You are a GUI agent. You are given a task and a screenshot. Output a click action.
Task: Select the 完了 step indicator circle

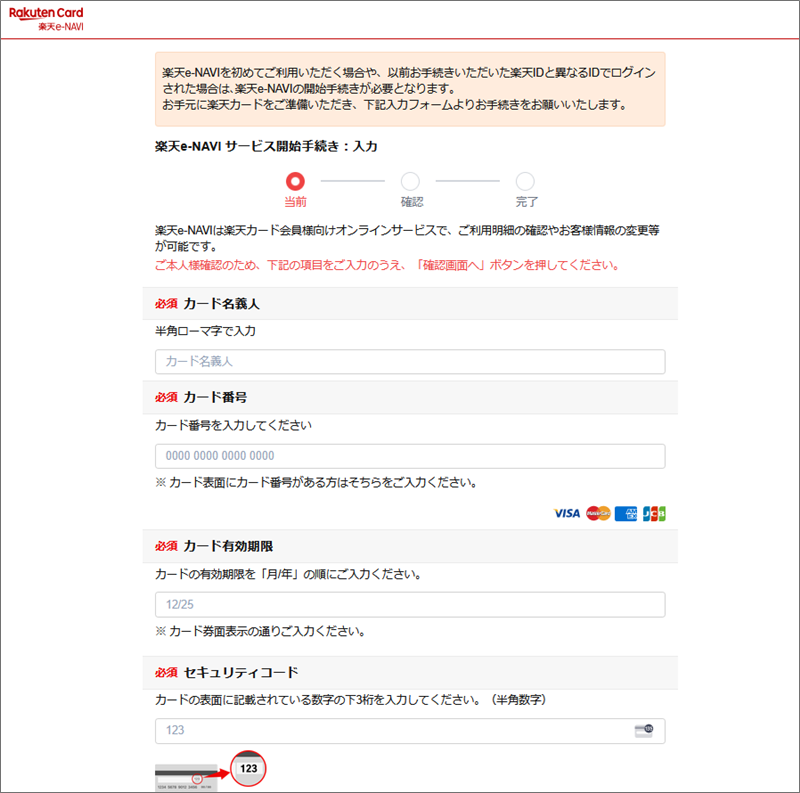[525, 181]
